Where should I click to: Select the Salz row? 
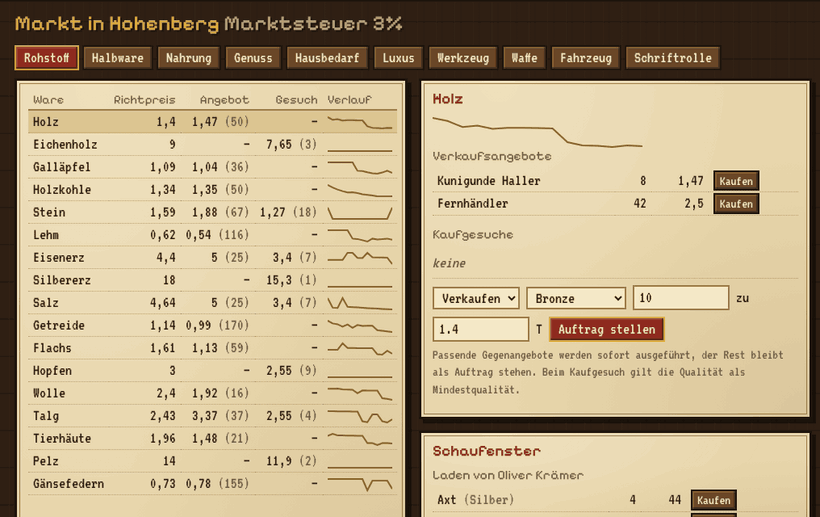212,303
